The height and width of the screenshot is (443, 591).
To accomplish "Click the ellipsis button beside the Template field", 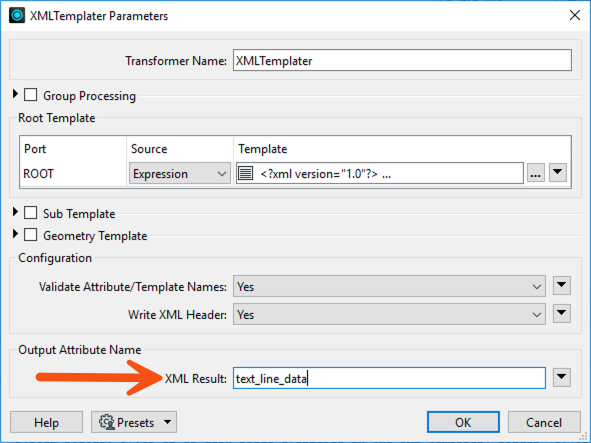I will pyautogui.click(x=536, y=173).
